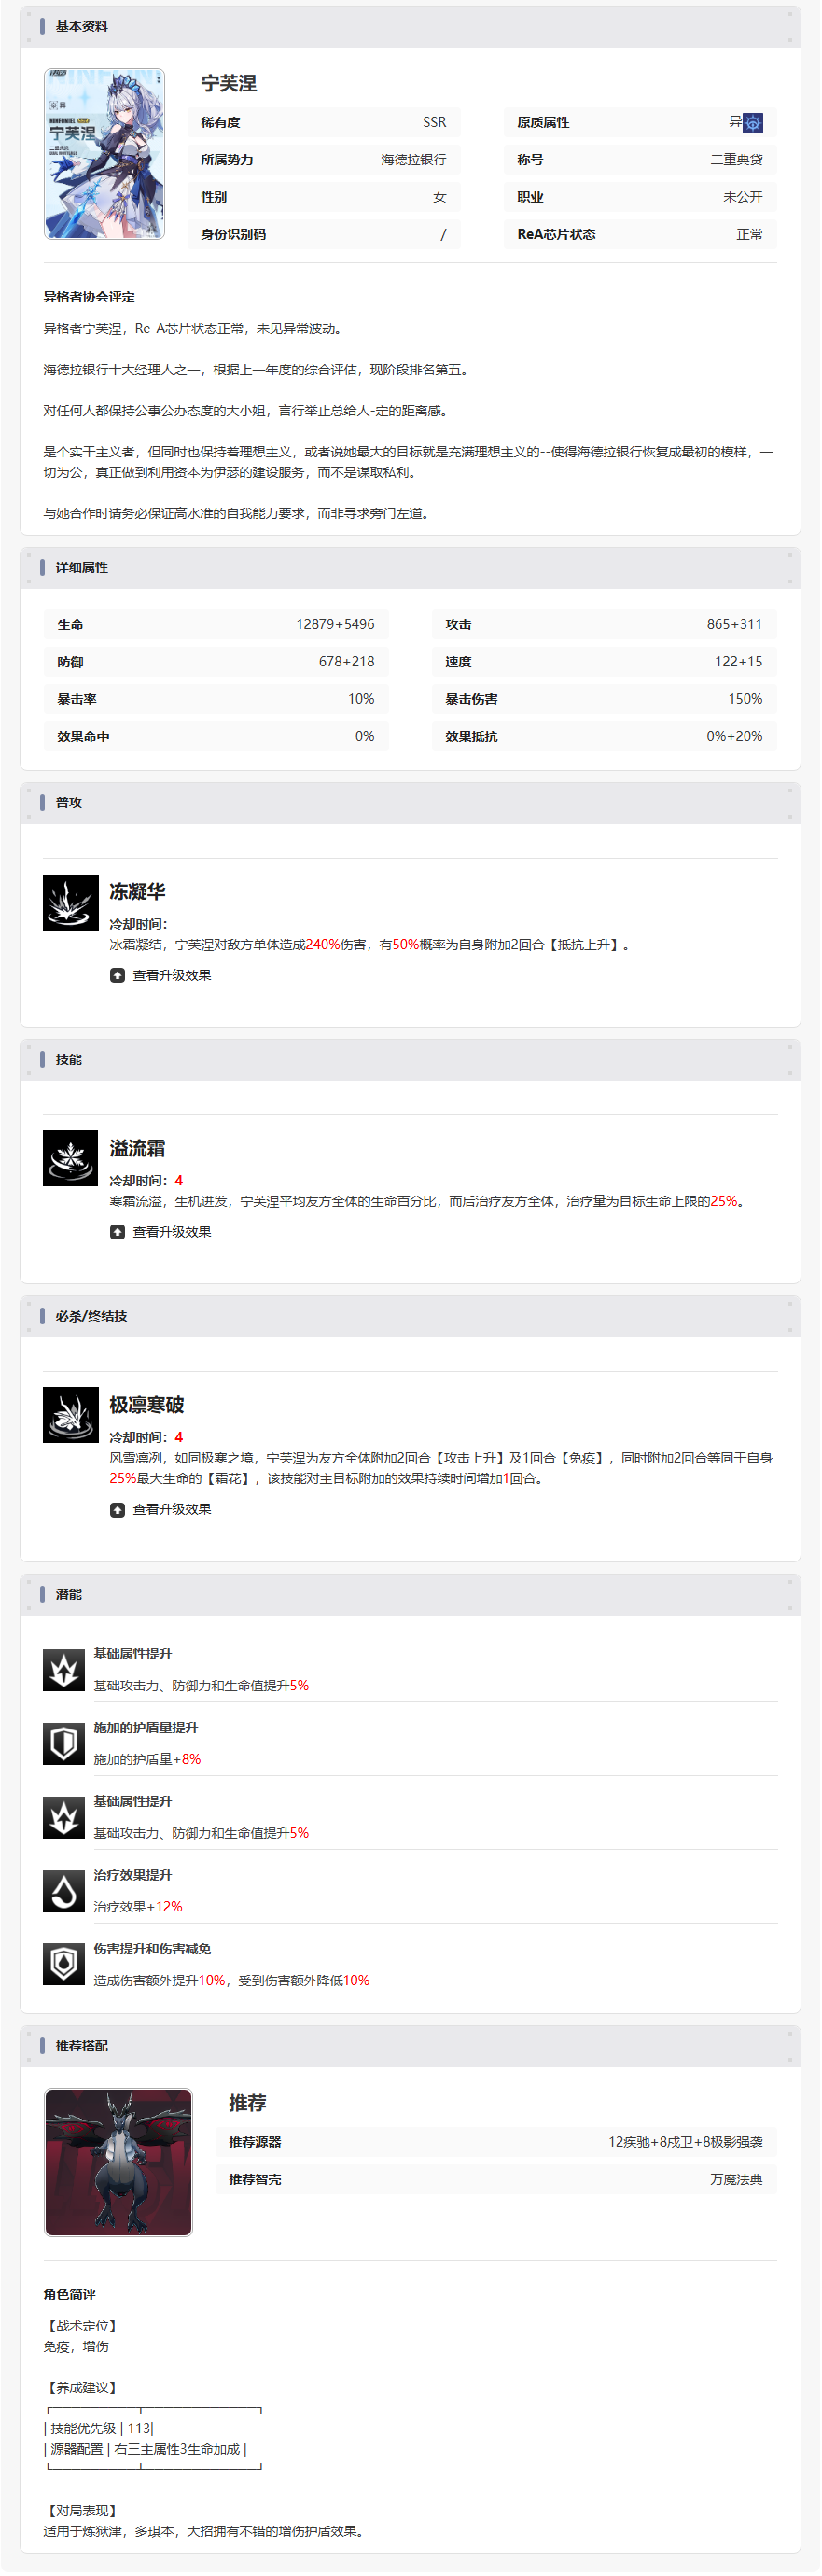Screen dimensions: 822x2576
Task: Click the 冻凝华 skill icon
Action: [70, 902]
